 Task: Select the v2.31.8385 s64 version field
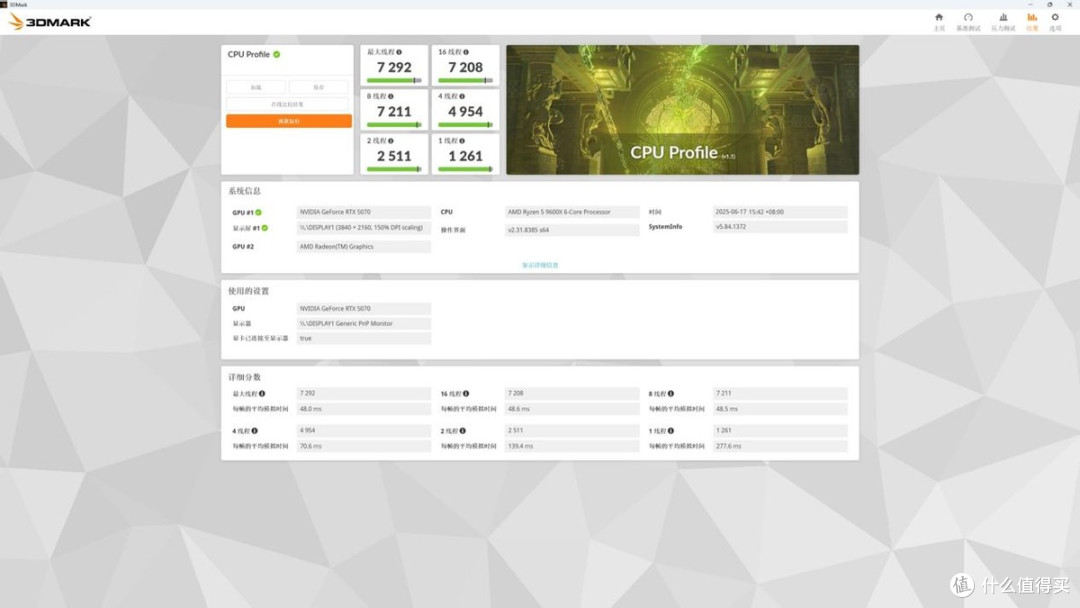(x=572, y=230)
